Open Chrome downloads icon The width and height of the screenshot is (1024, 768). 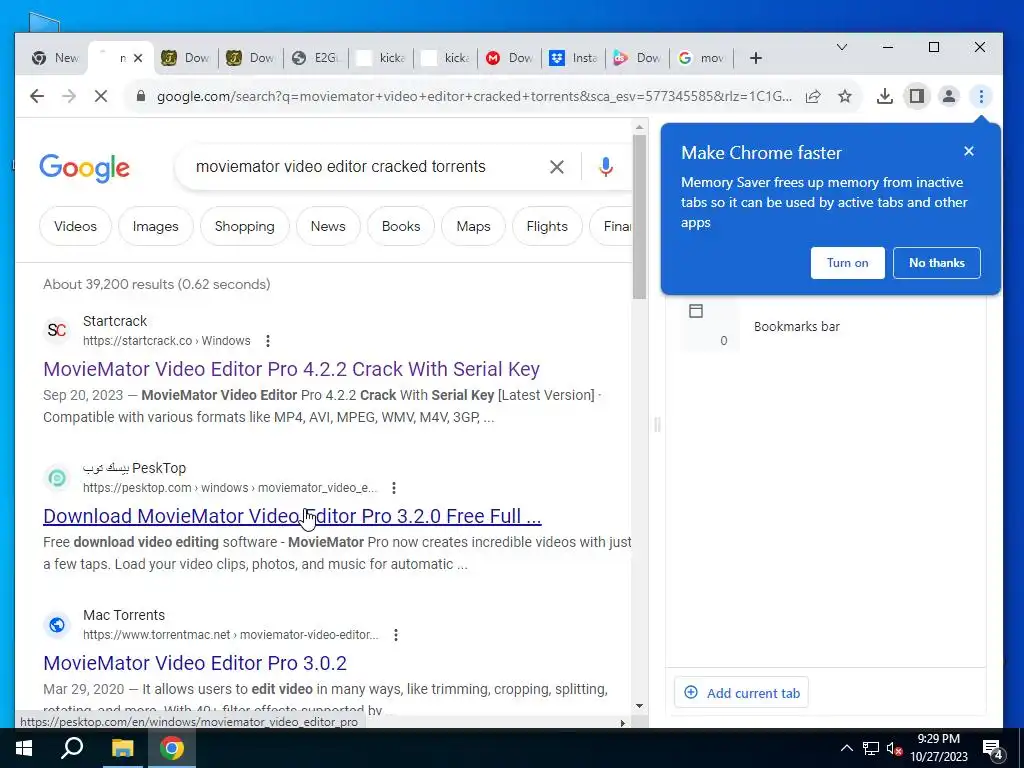[885, 97]
